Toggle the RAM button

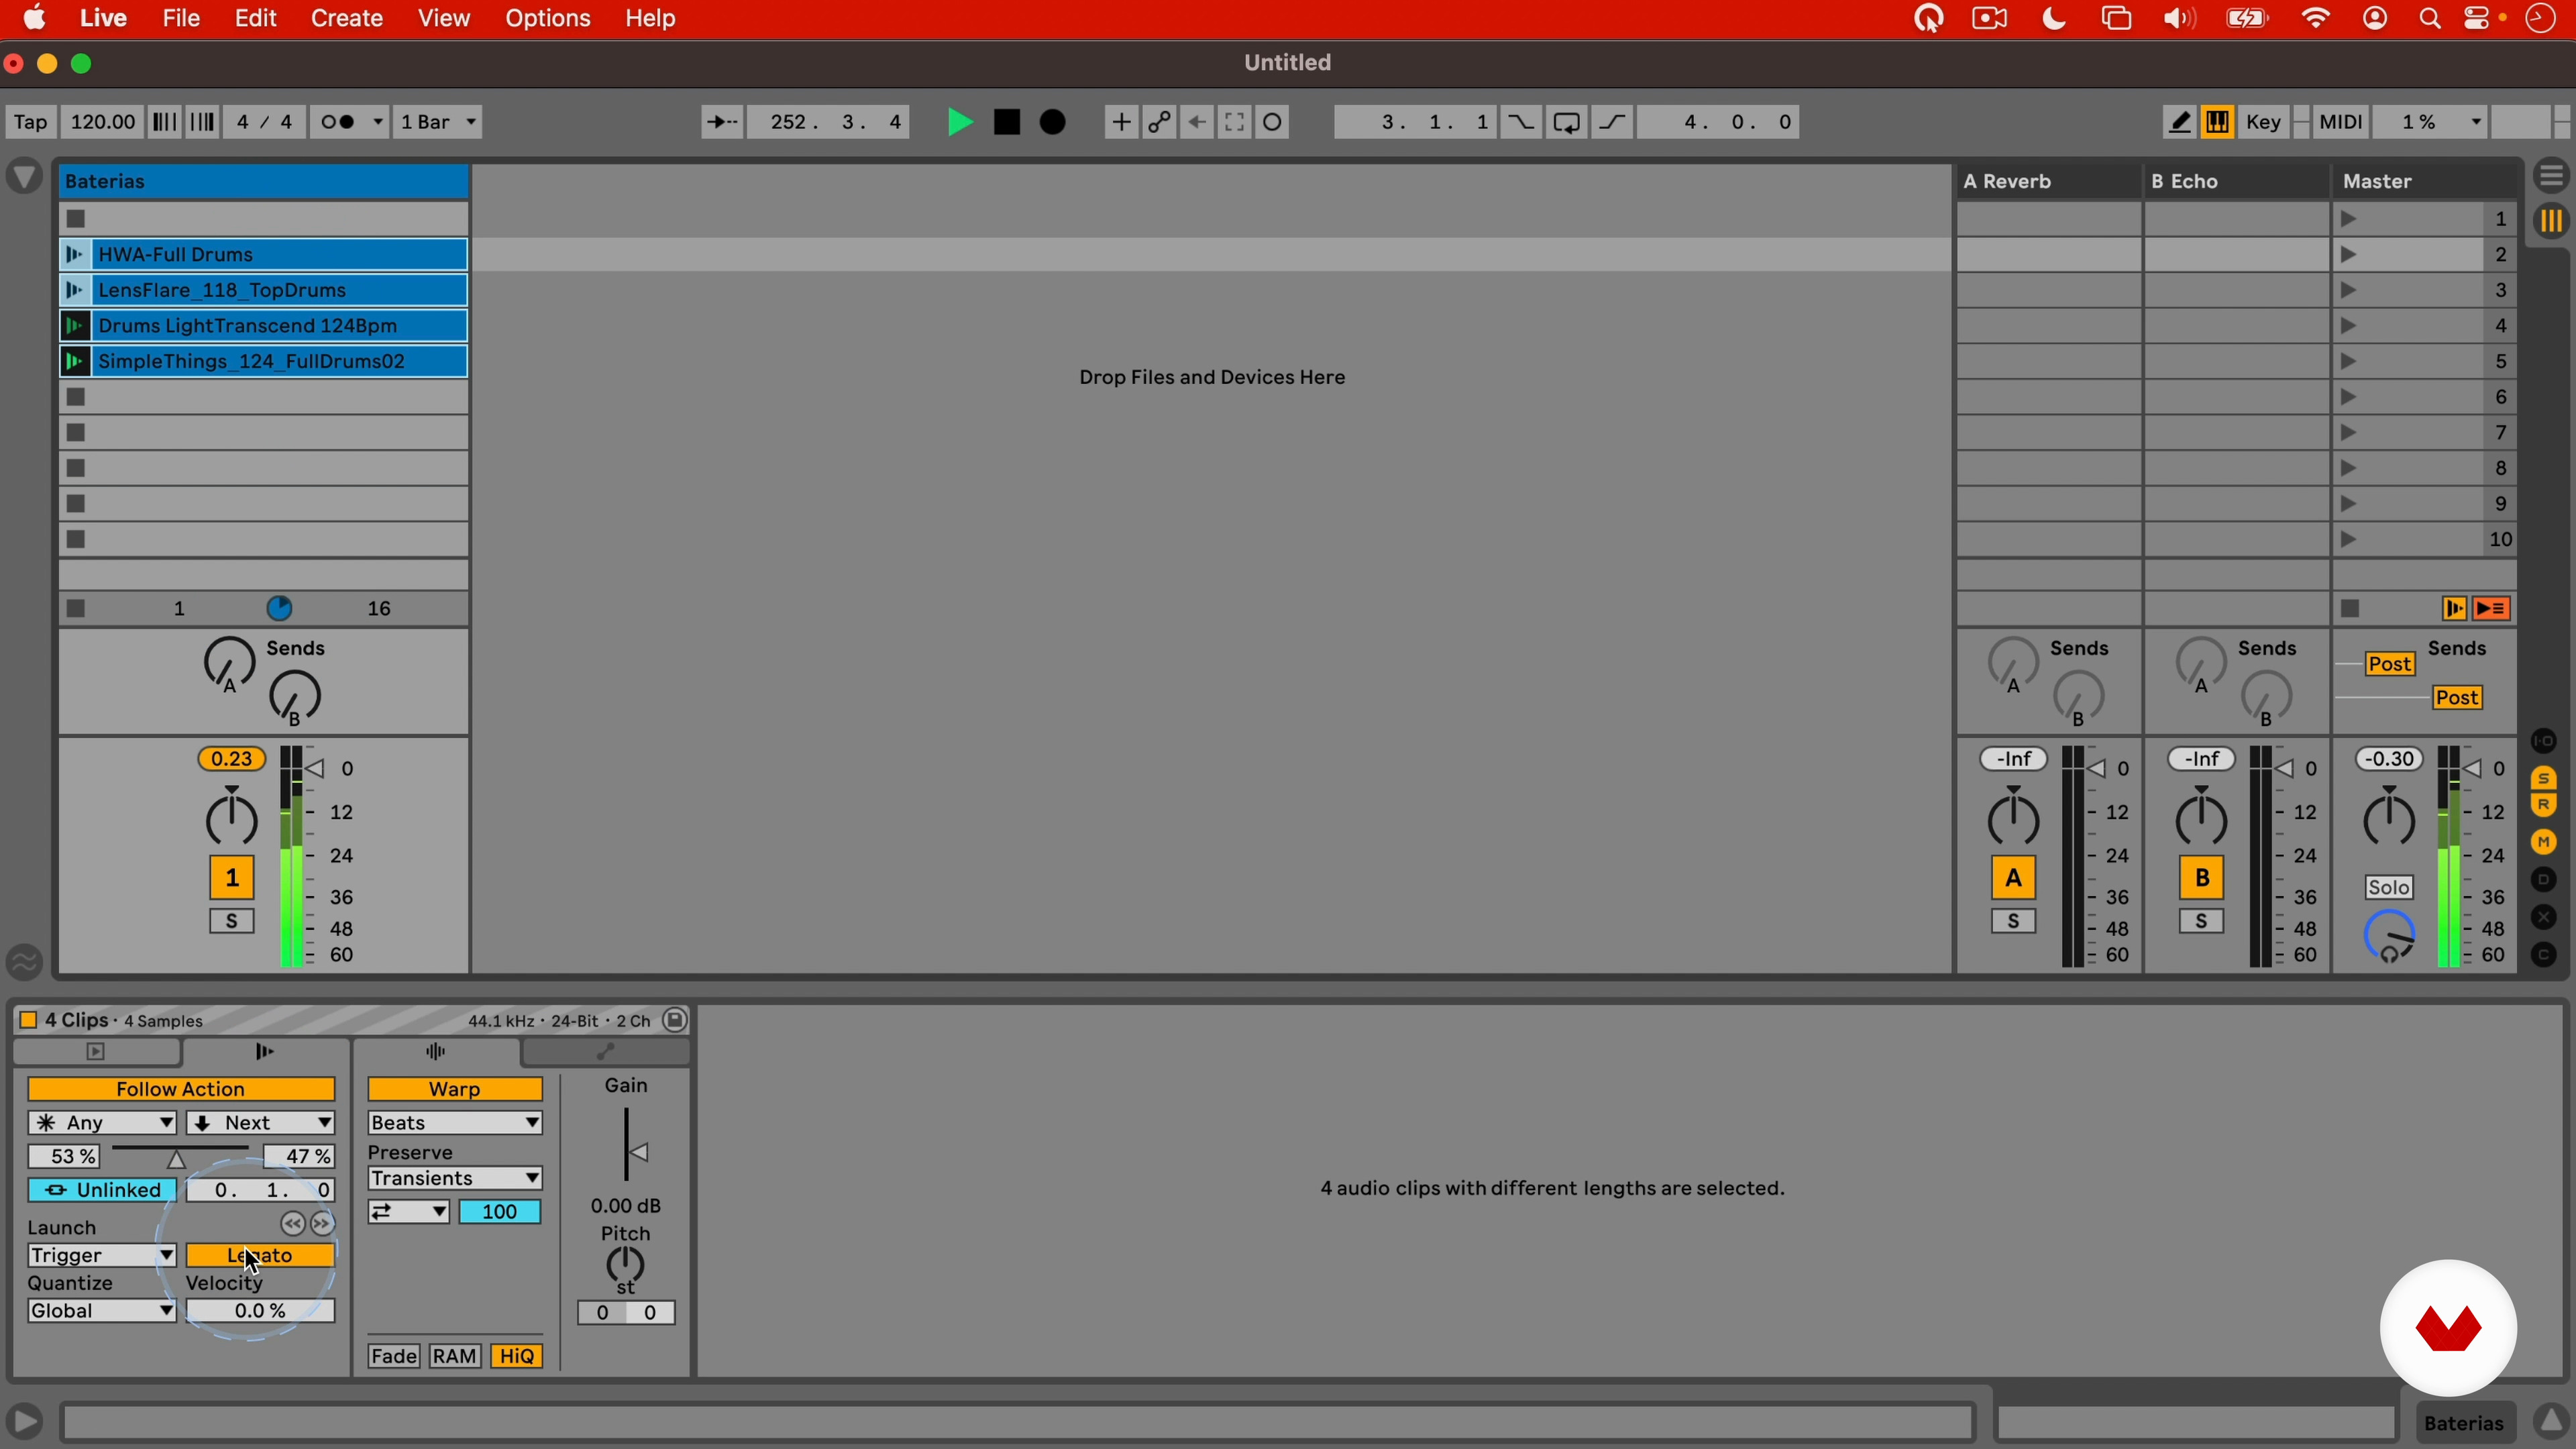coord(455,1357)
